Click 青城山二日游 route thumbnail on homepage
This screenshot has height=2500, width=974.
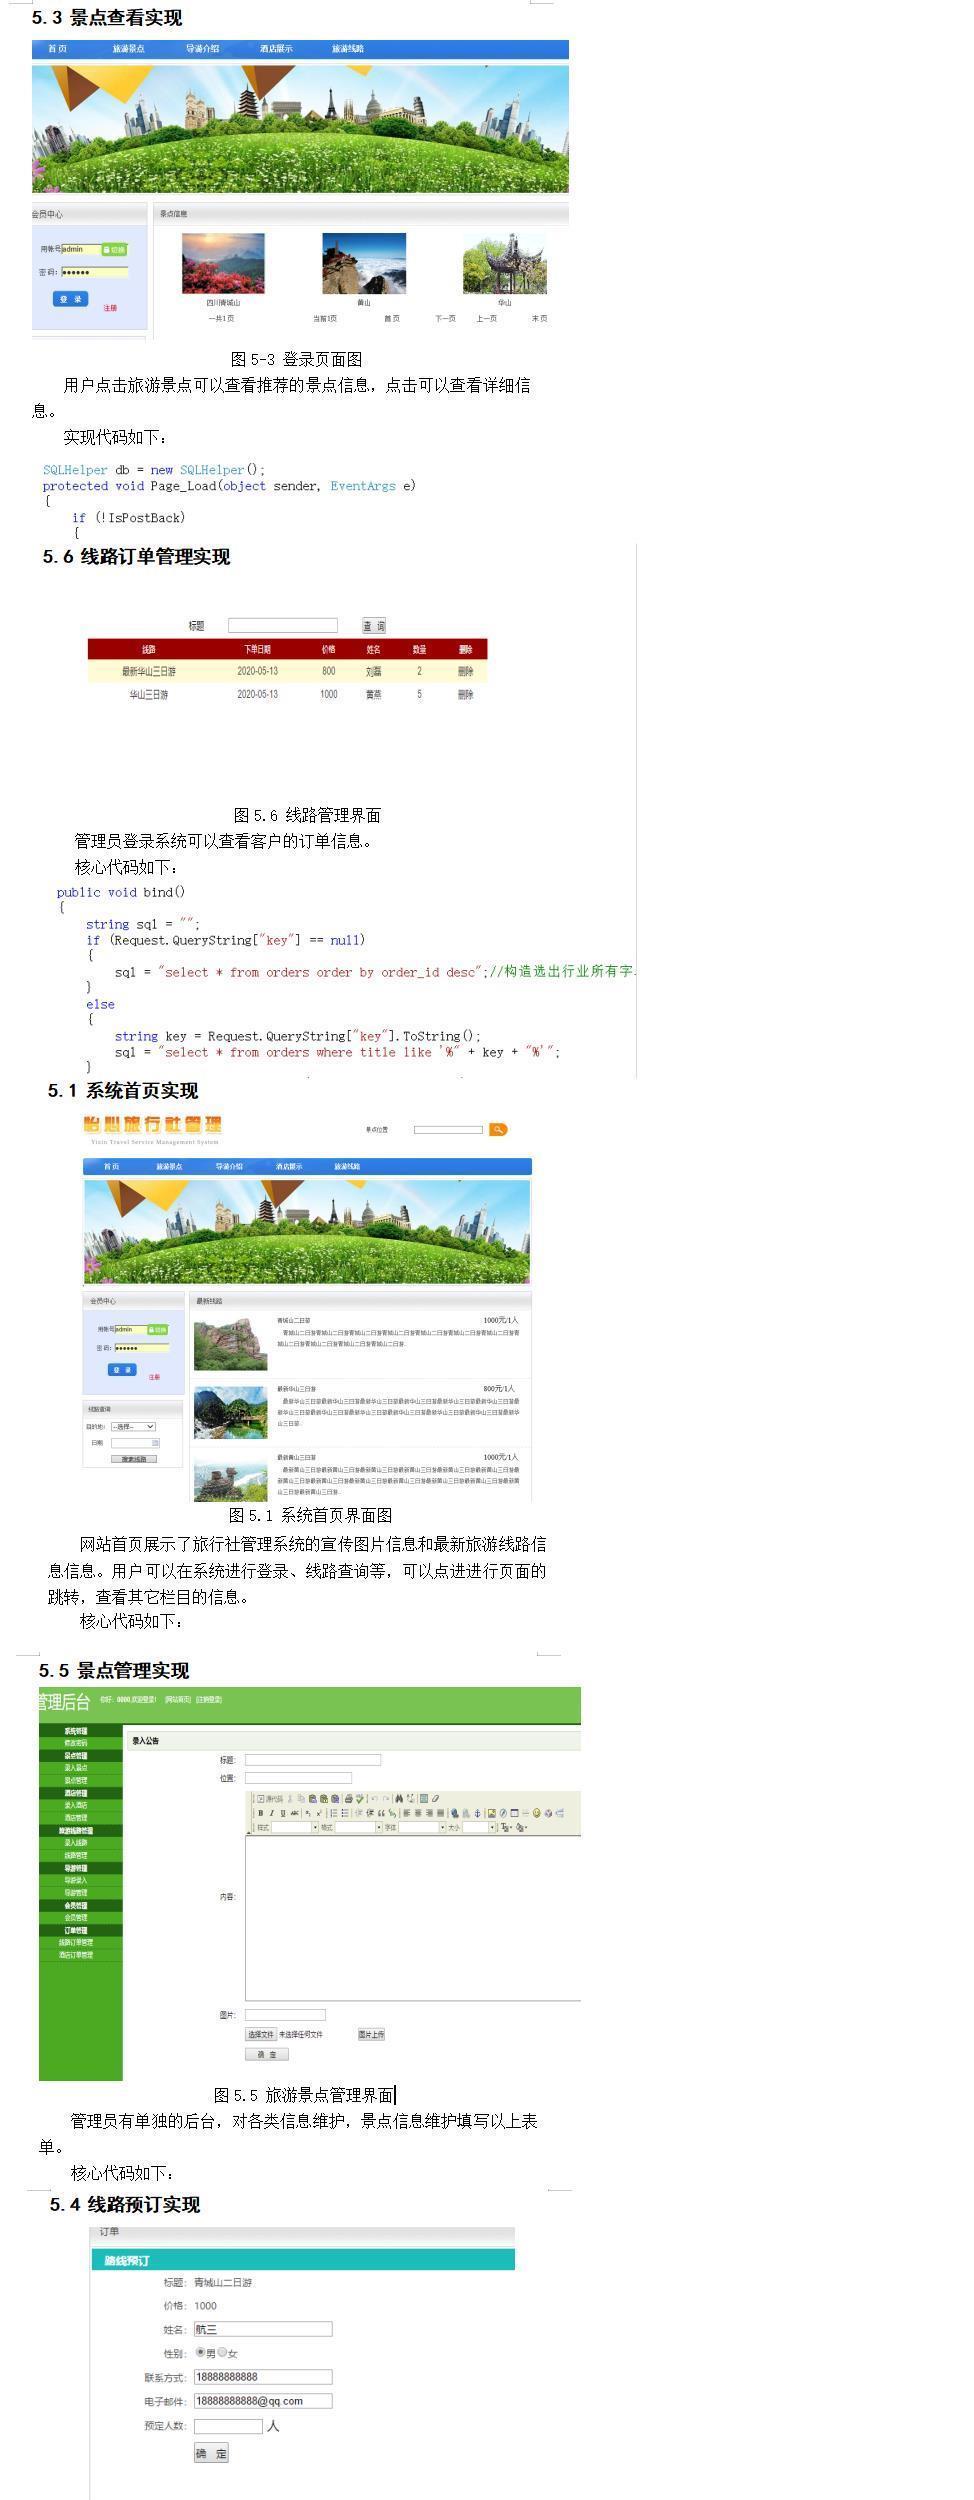coord(230,1344)
